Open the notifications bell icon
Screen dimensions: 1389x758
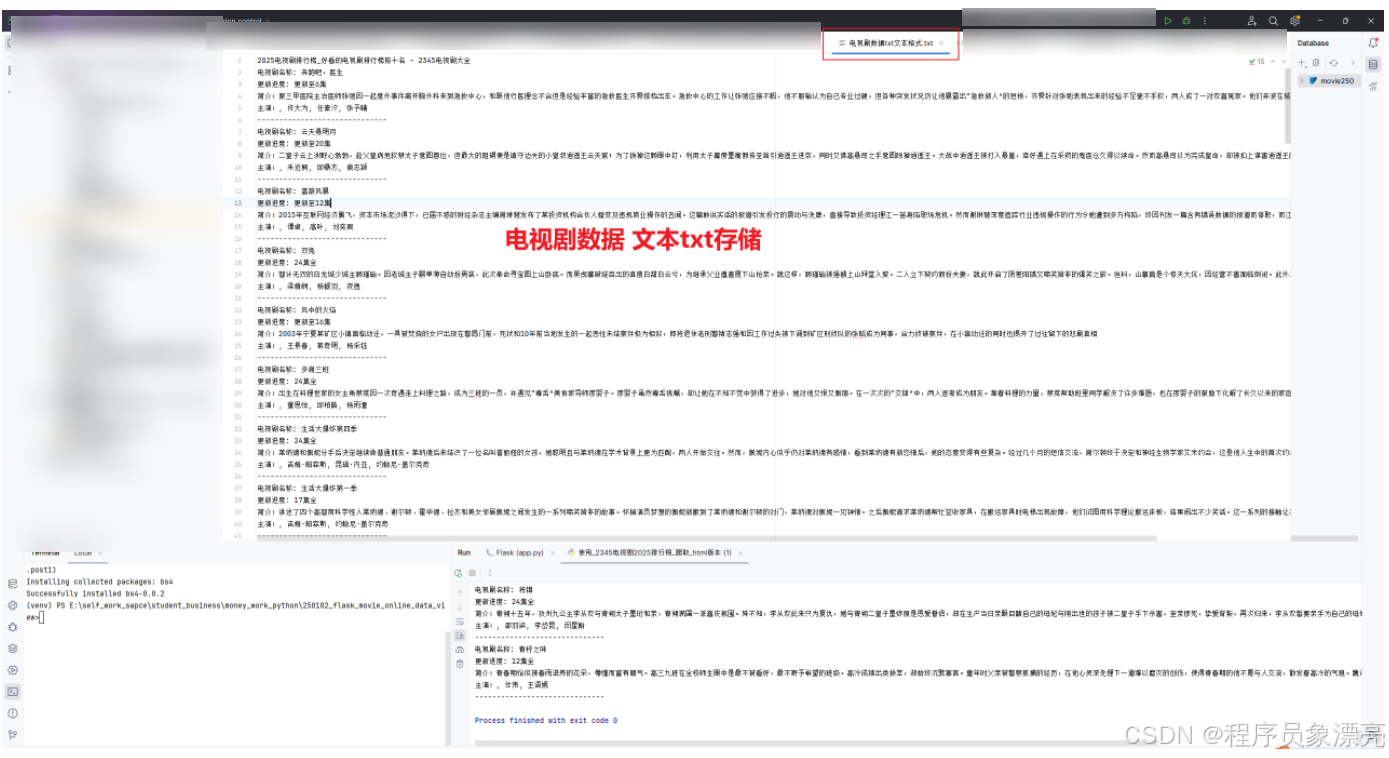tap(1373, 44)
